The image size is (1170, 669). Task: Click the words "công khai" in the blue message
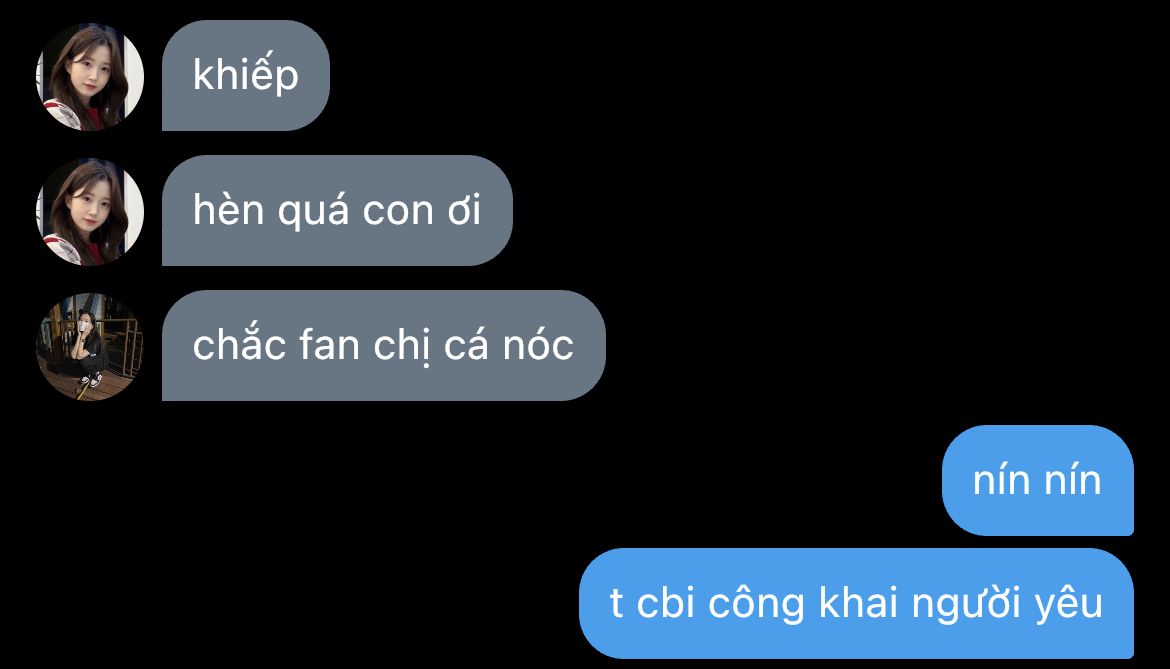pyautogui.click(x=803, y=603)
